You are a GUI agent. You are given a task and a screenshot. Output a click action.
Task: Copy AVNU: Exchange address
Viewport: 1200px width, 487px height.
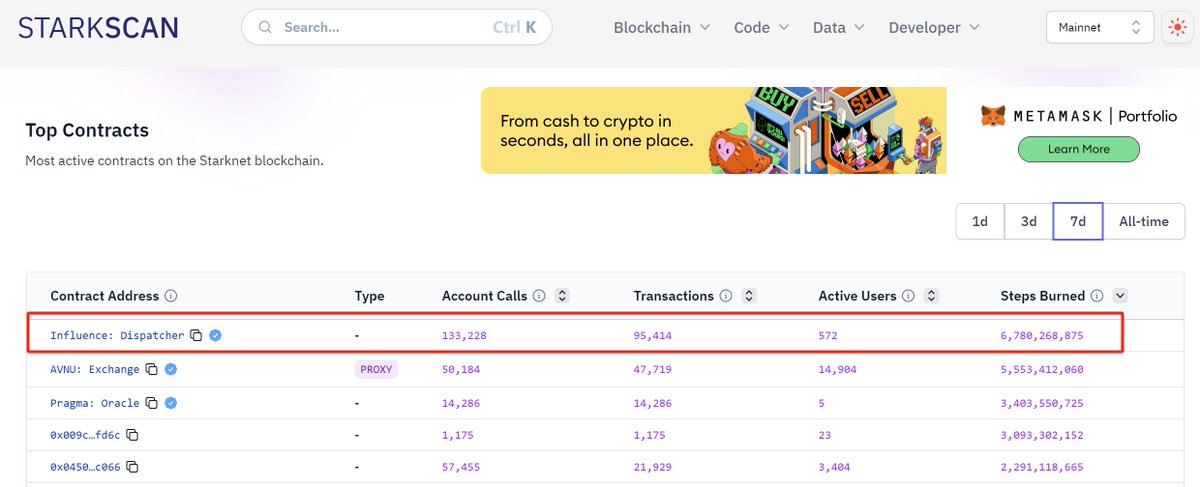[151, 370]
